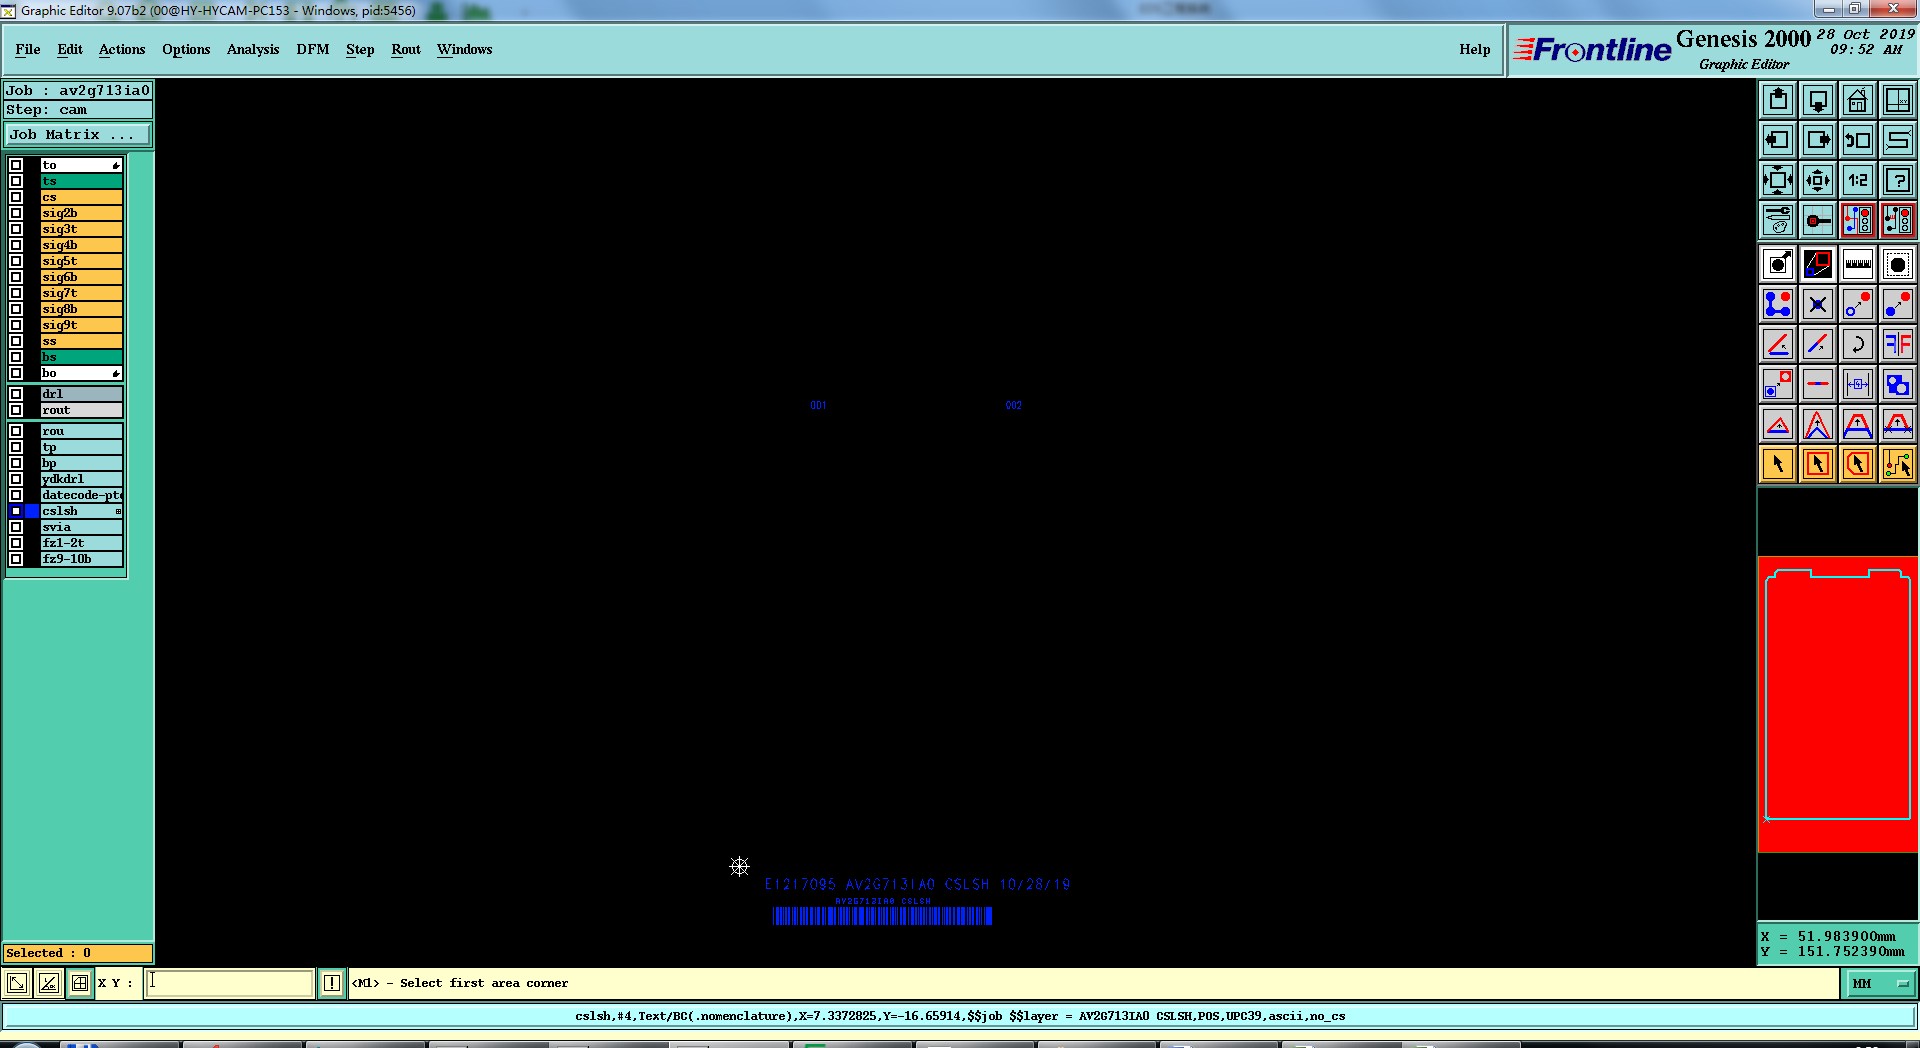Select the sig9t layer name

pyautogui.click(x=81, y=325)
